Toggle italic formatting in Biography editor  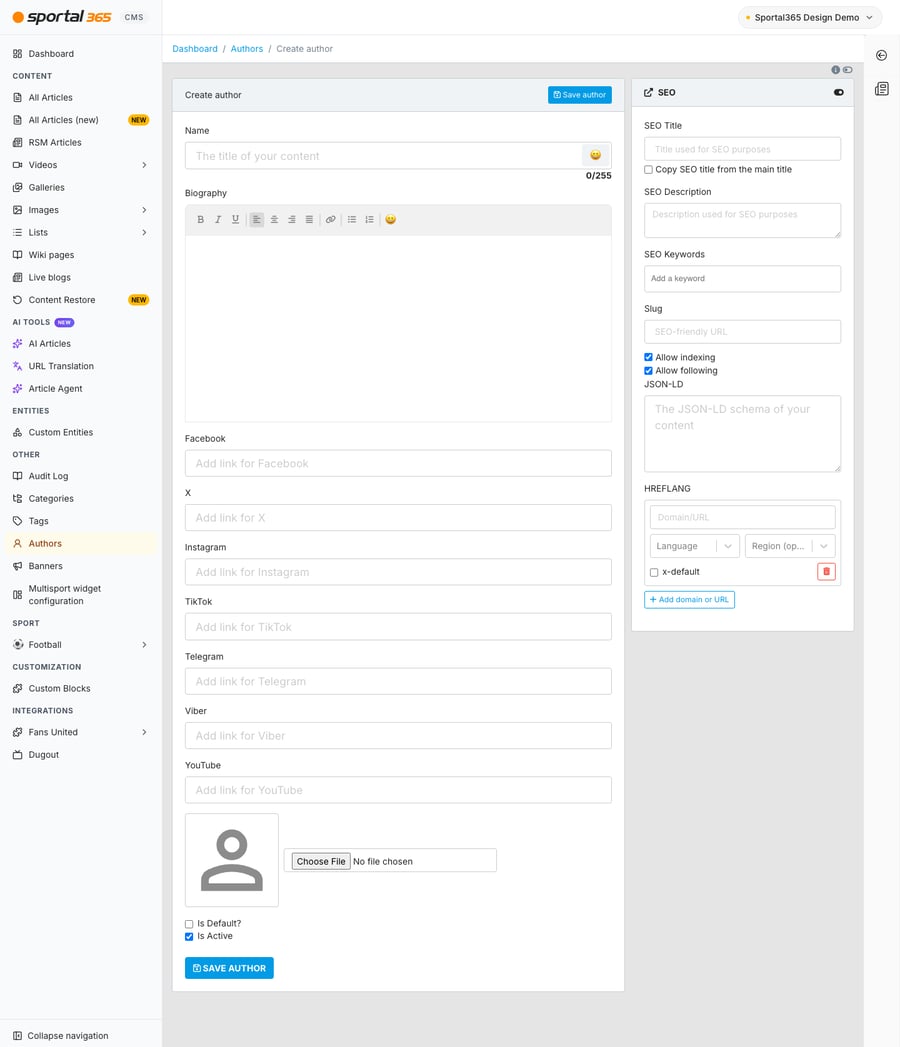(x=218, y=220)
